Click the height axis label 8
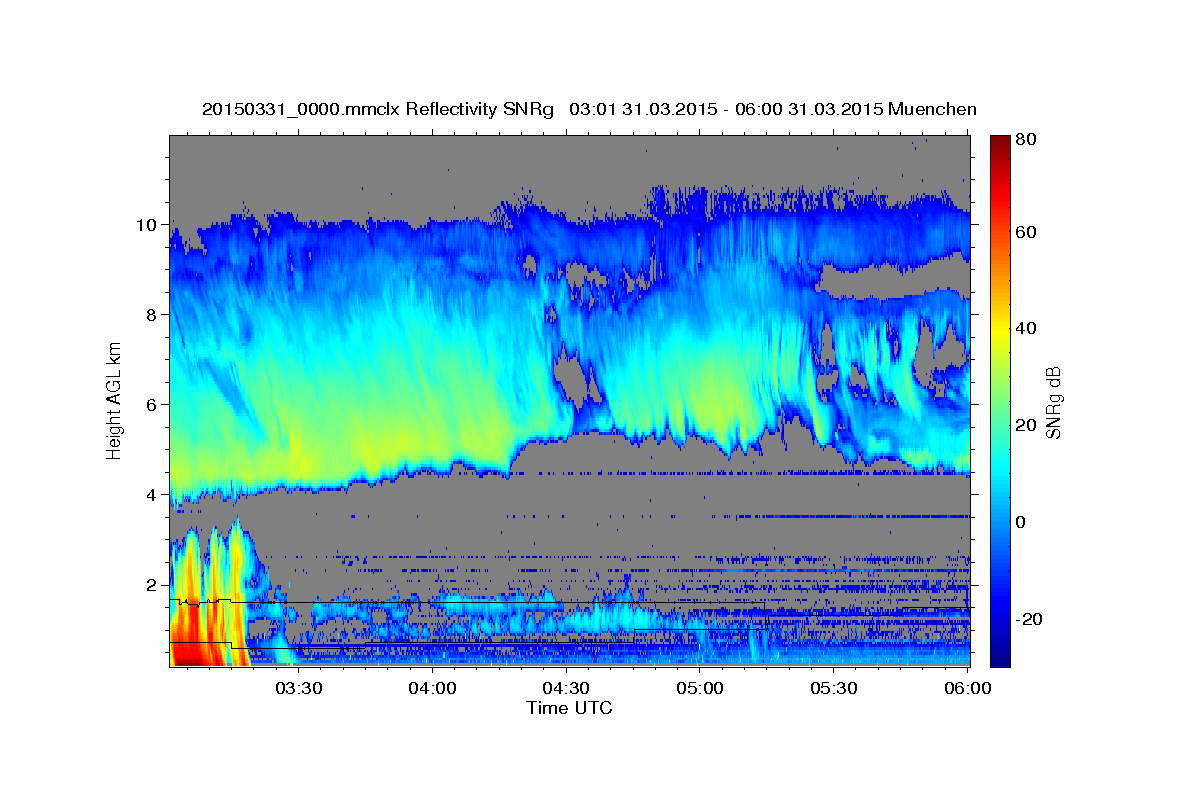The height and width of the screenshot is (800, 1200). pyautogui.click(x=152, y=315)
